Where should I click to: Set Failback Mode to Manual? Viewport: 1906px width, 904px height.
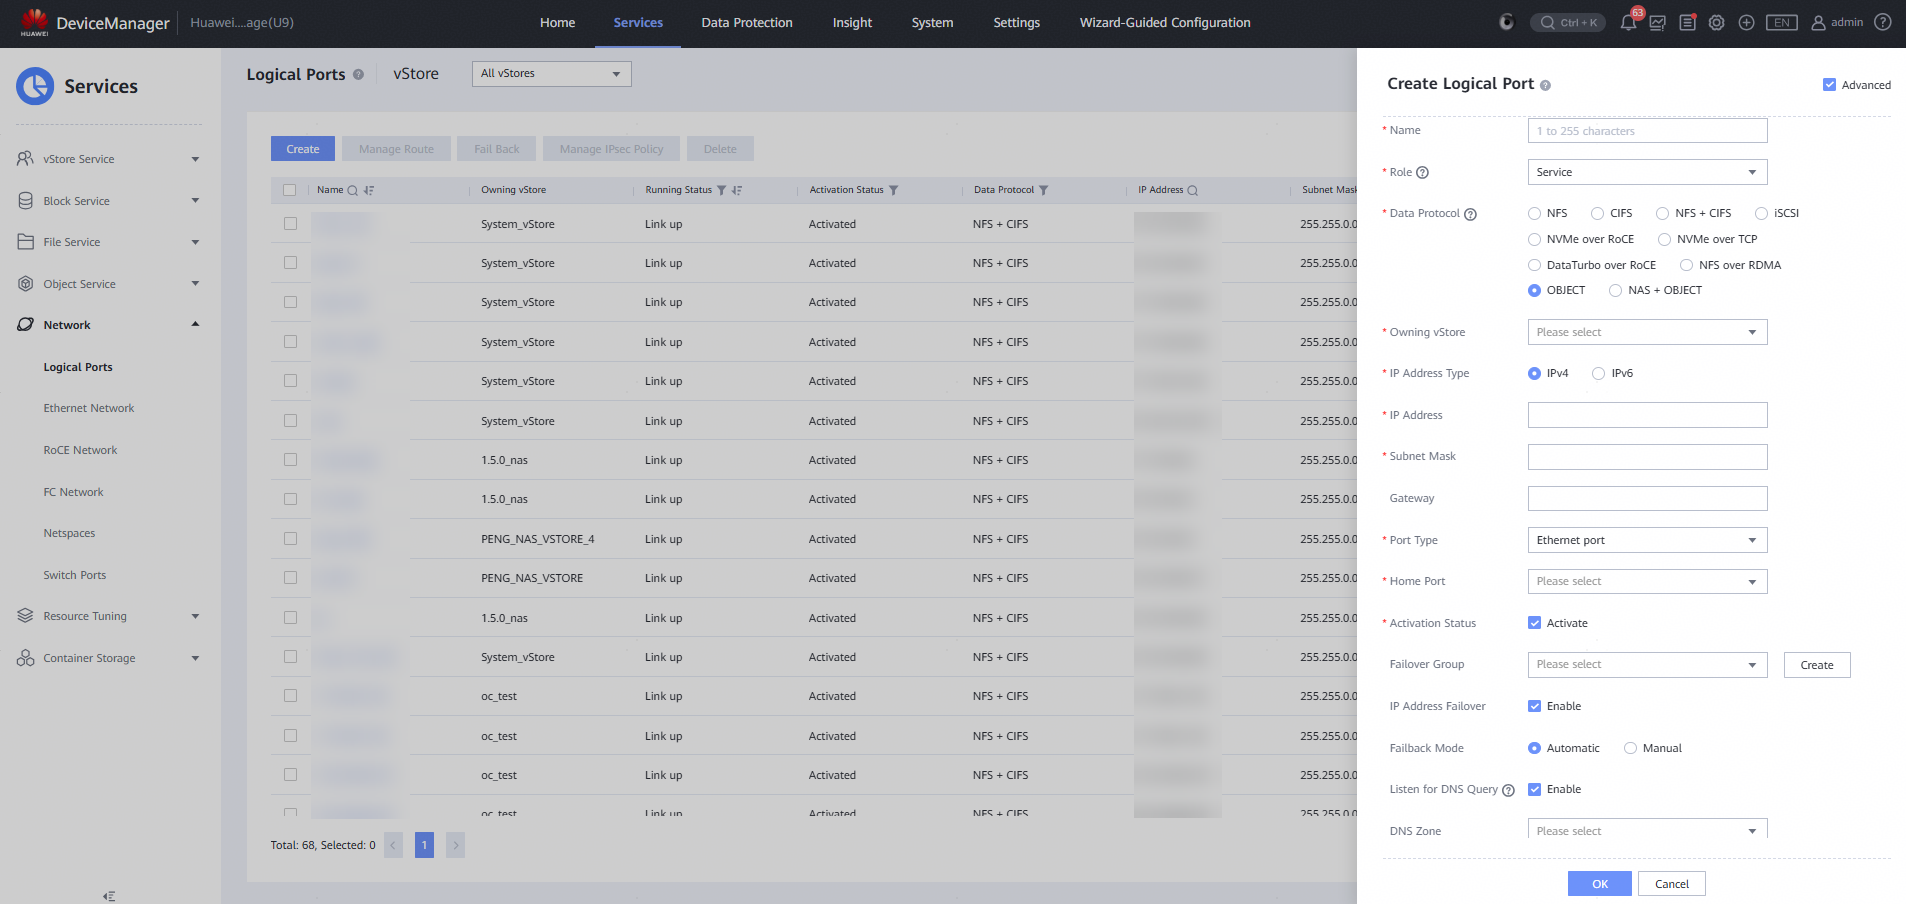[x=1631, y=748]
